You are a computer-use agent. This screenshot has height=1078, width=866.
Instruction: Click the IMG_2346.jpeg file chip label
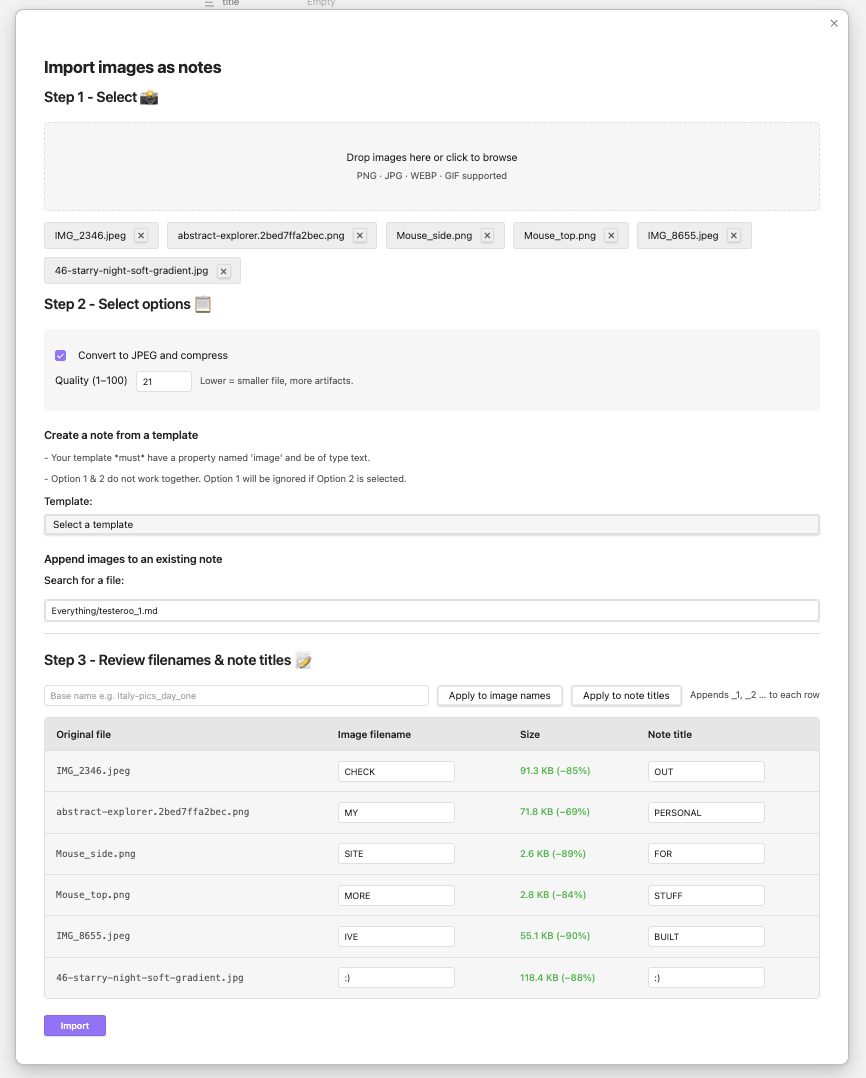90,235
